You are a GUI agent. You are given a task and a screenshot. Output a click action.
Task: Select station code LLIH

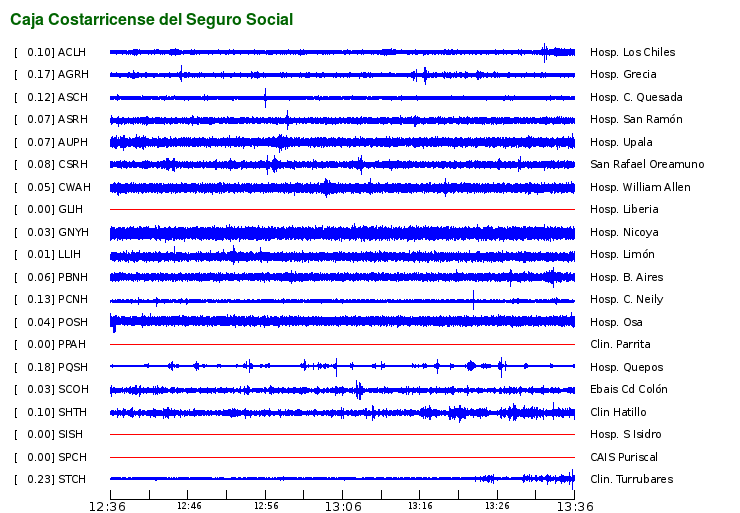pyautogui.click(x=69, y=255)
